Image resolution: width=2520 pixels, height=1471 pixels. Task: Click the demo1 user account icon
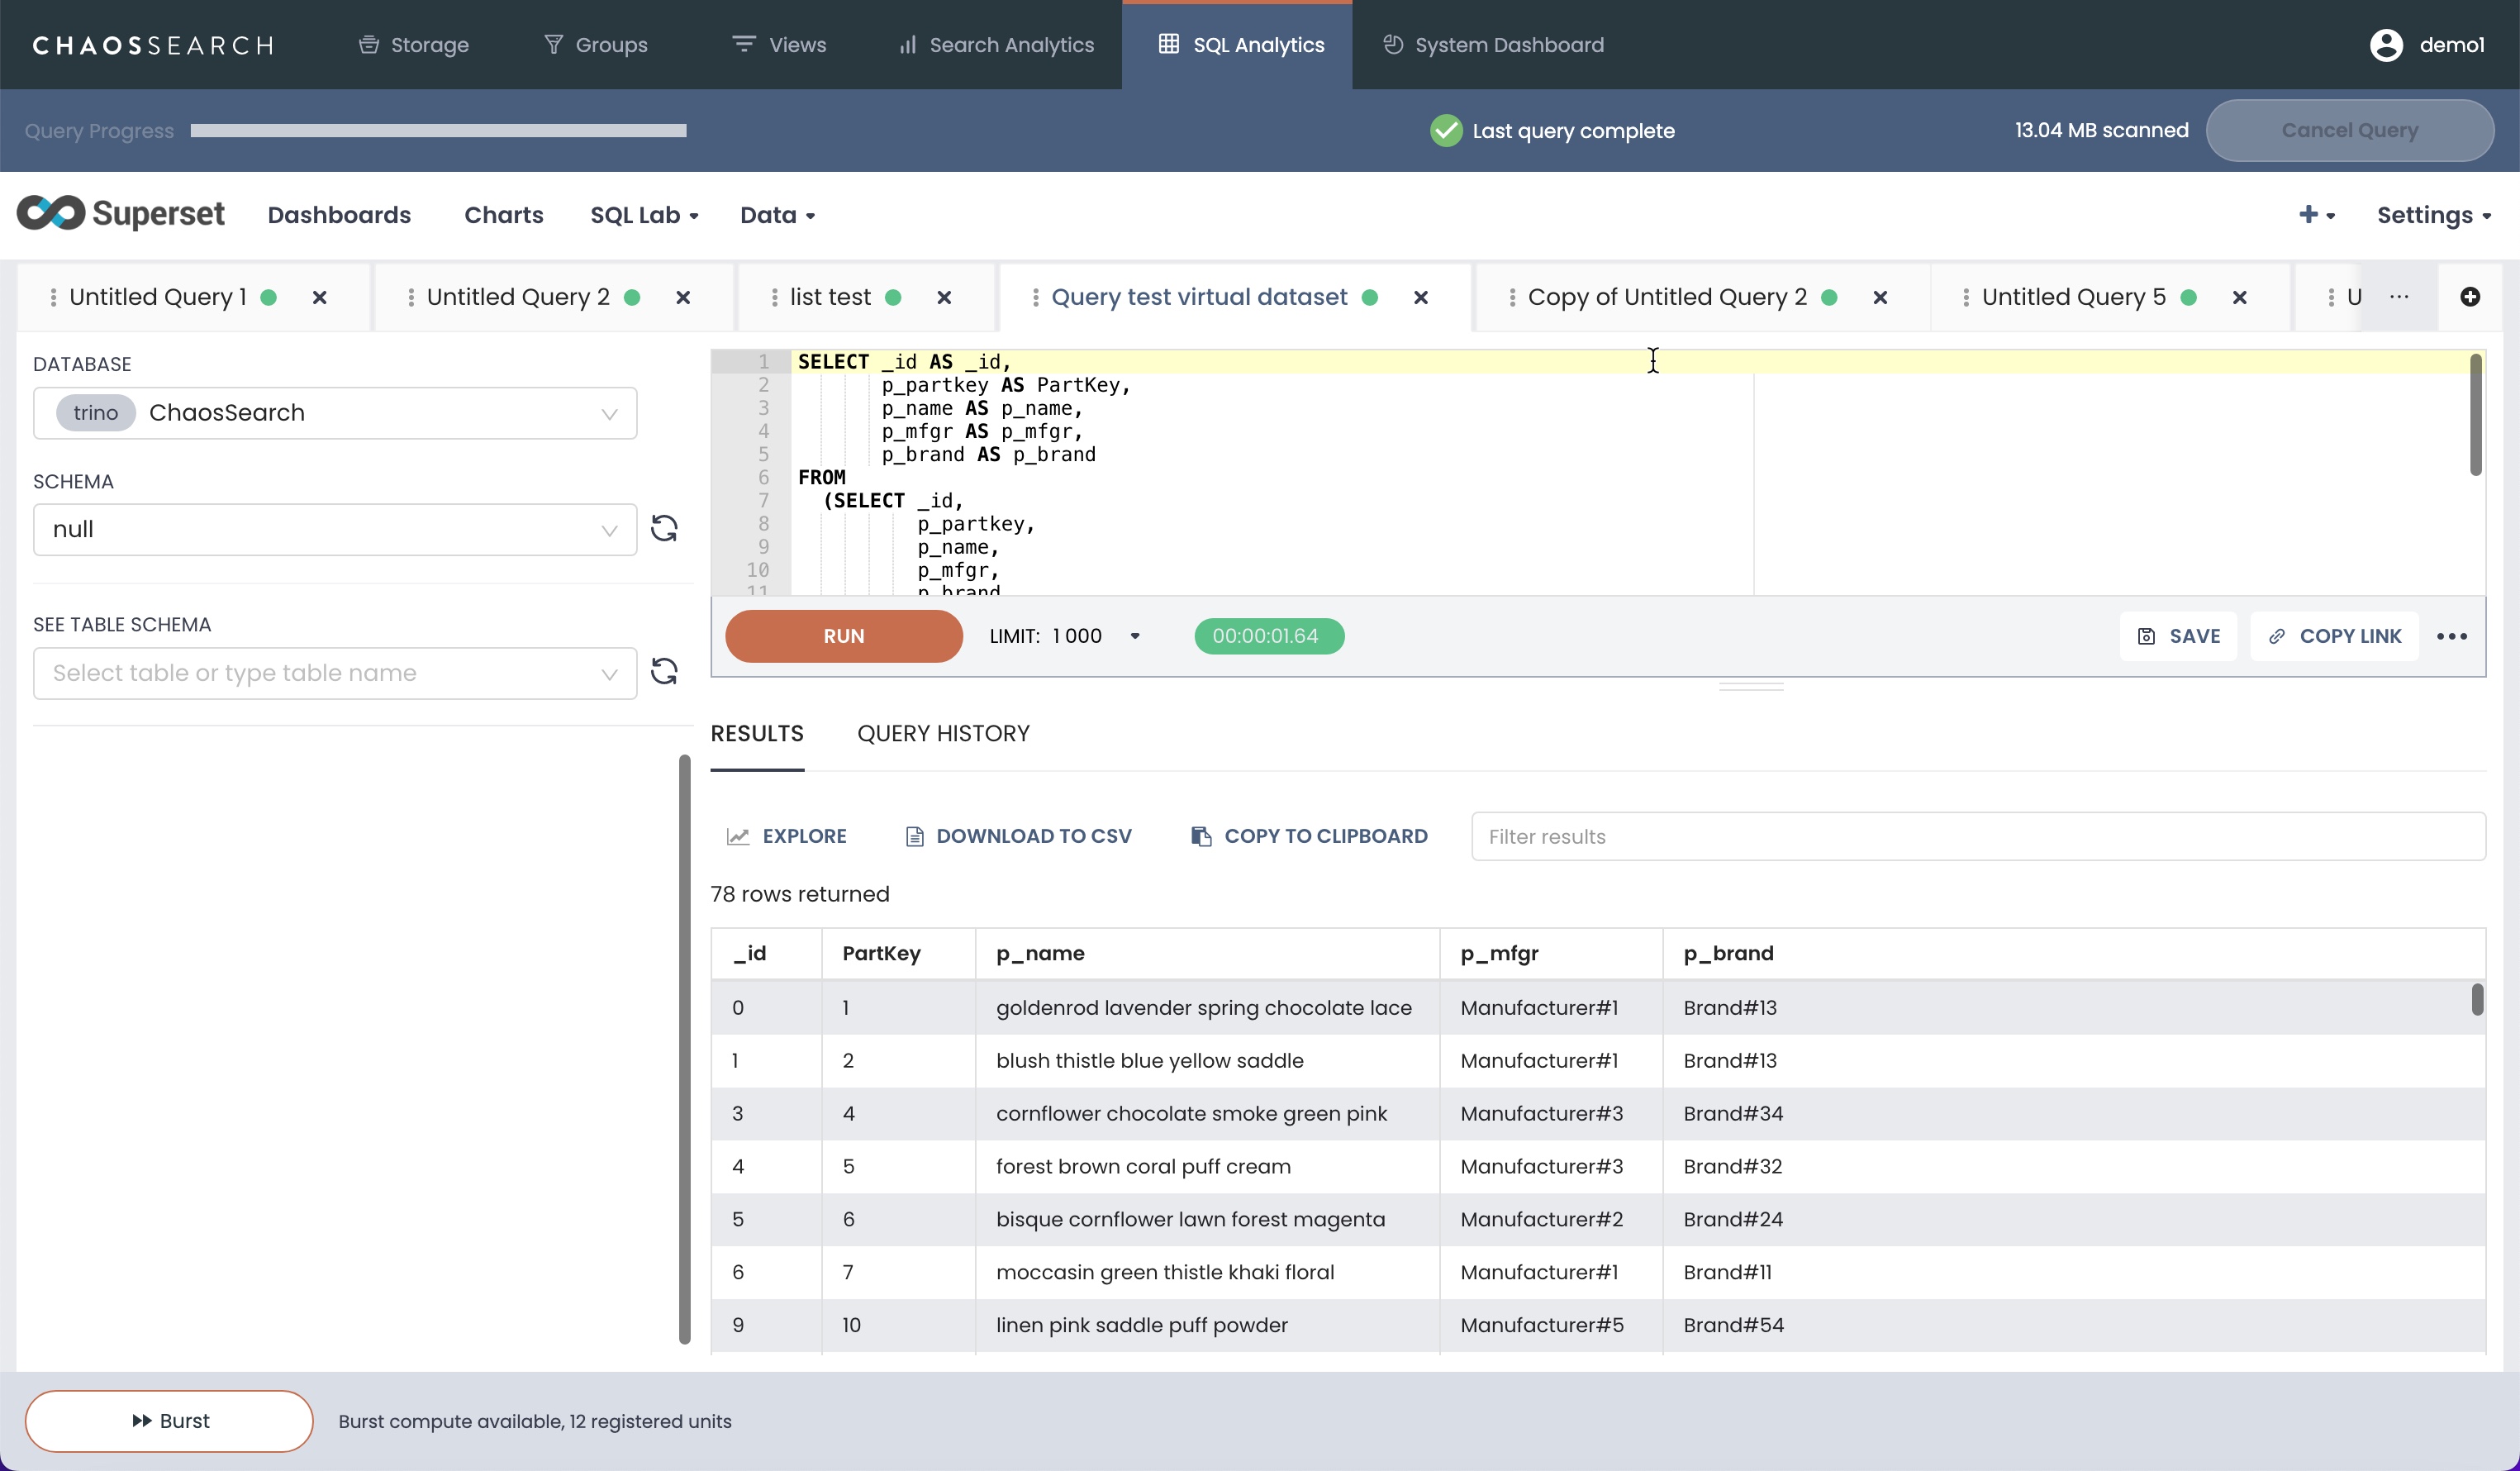coord(2386,45)
